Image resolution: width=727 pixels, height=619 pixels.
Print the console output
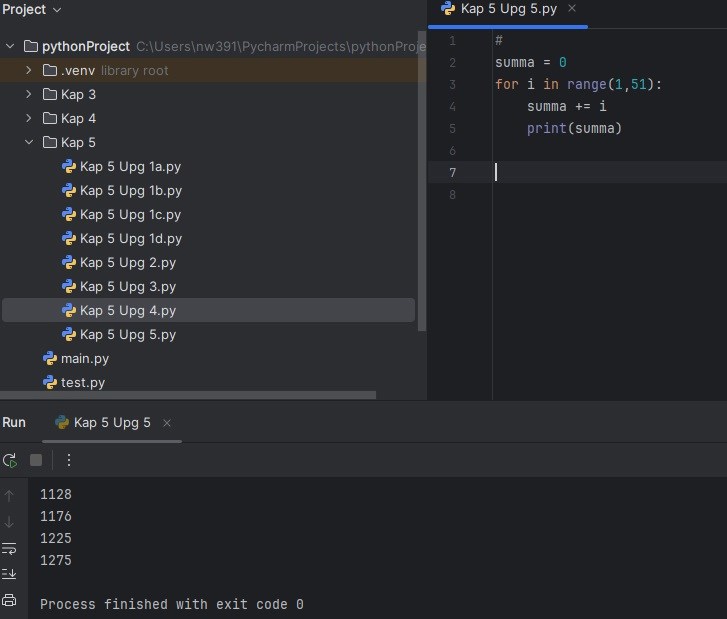pos(10,600)
